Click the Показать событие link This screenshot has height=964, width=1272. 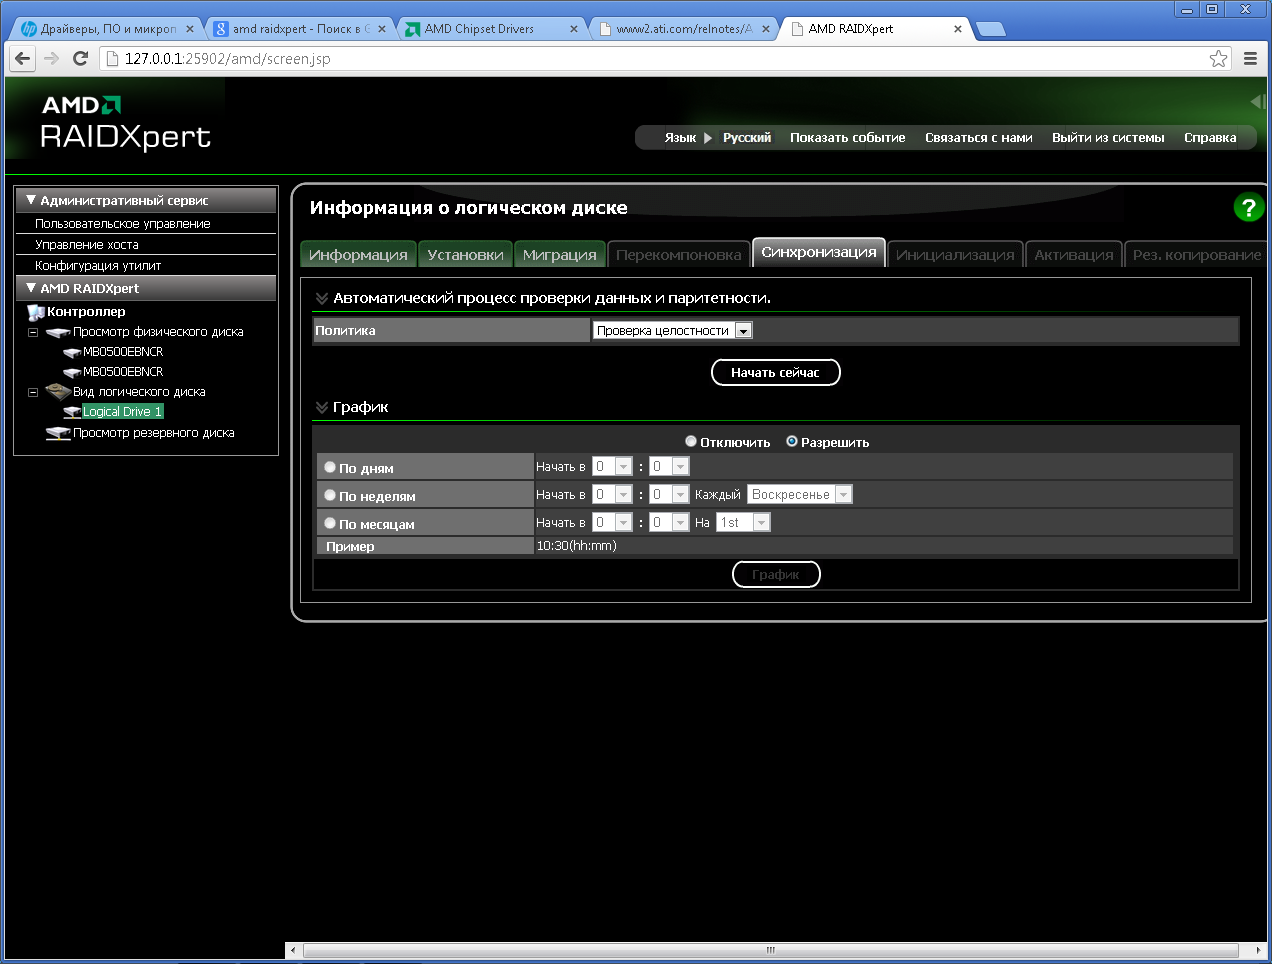tap(847, 138)
